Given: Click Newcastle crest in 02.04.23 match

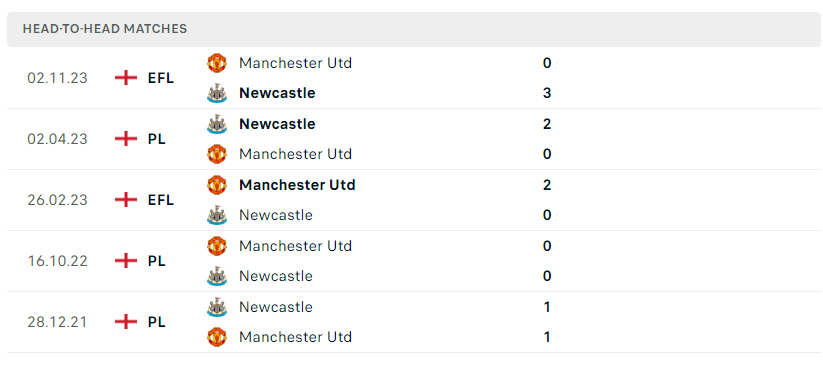Looking at the screenshot, I should [x=217, y=124].
